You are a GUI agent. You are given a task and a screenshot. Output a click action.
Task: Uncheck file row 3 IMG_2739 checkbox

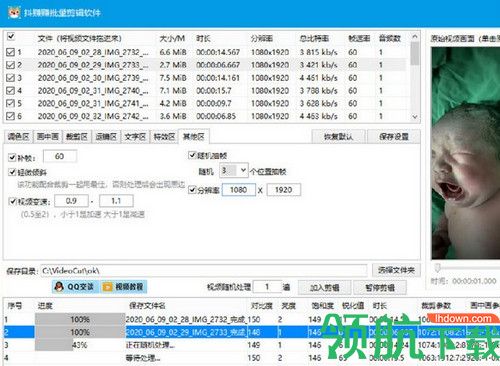[x=10, y=78]
